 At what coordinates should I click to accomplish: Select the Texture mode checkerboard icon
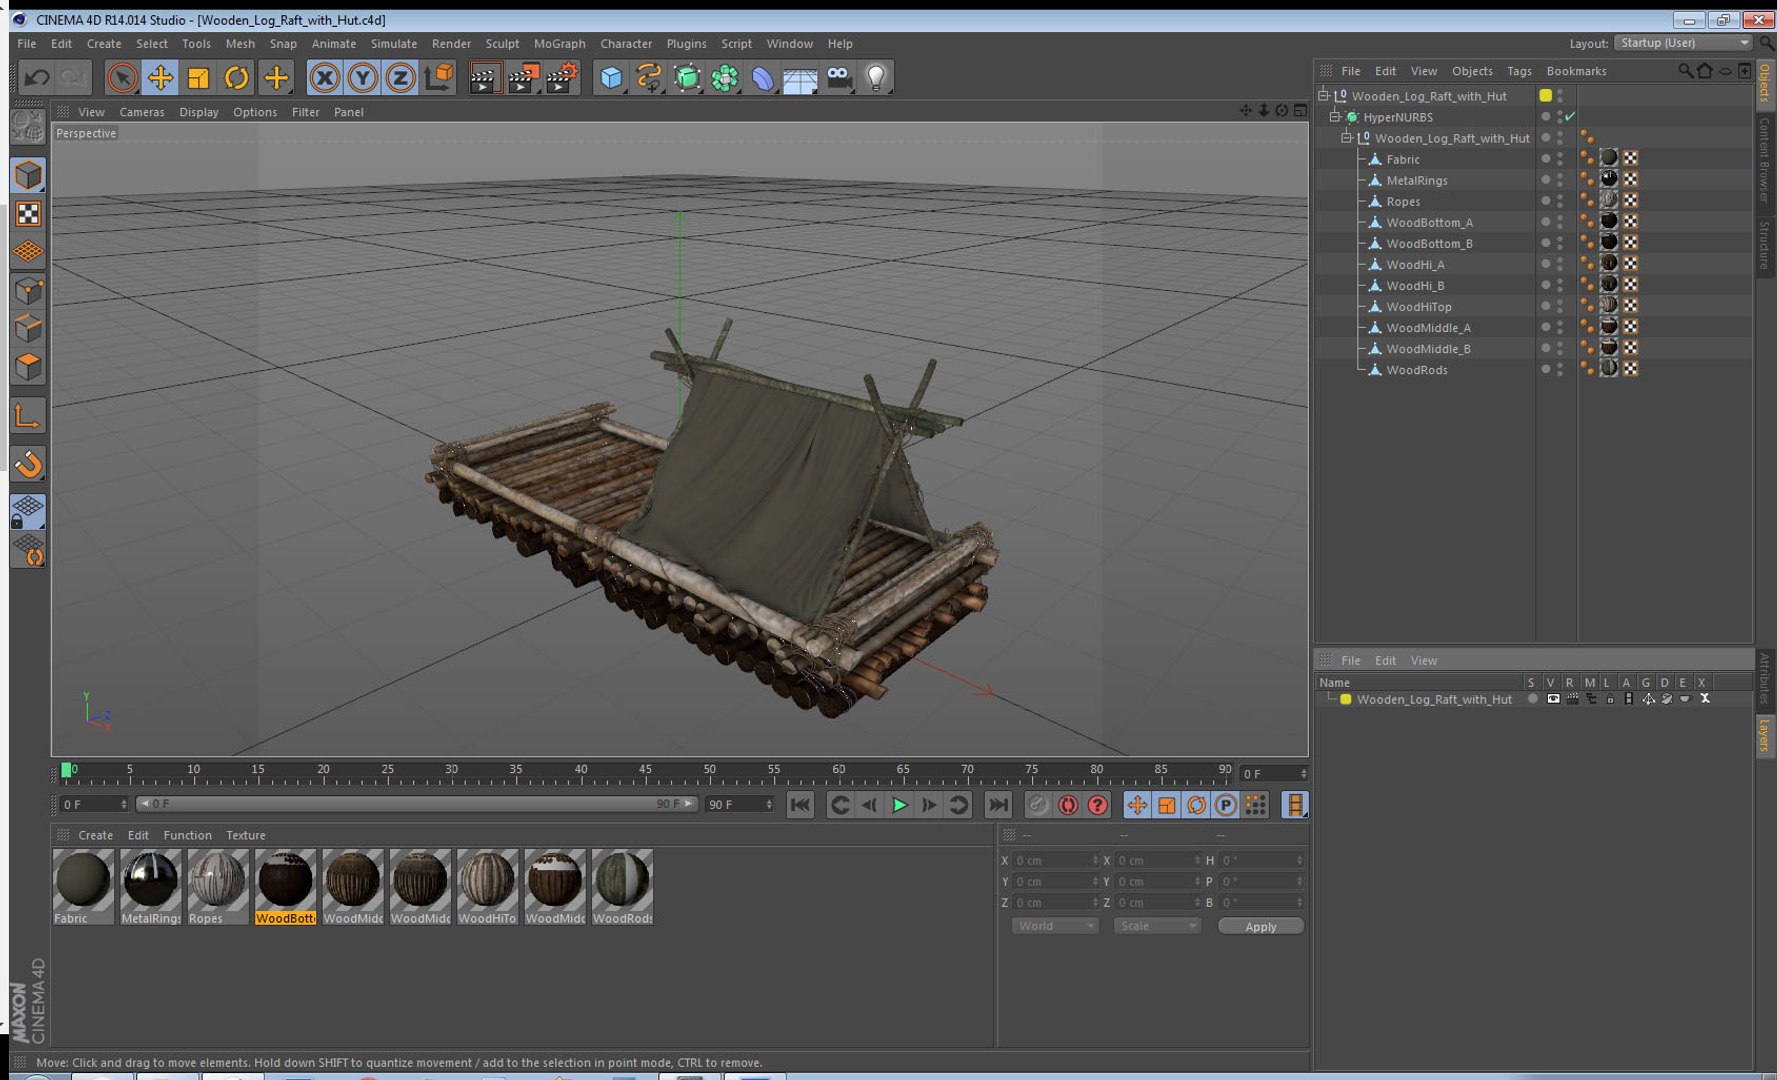tap(28, 213)
